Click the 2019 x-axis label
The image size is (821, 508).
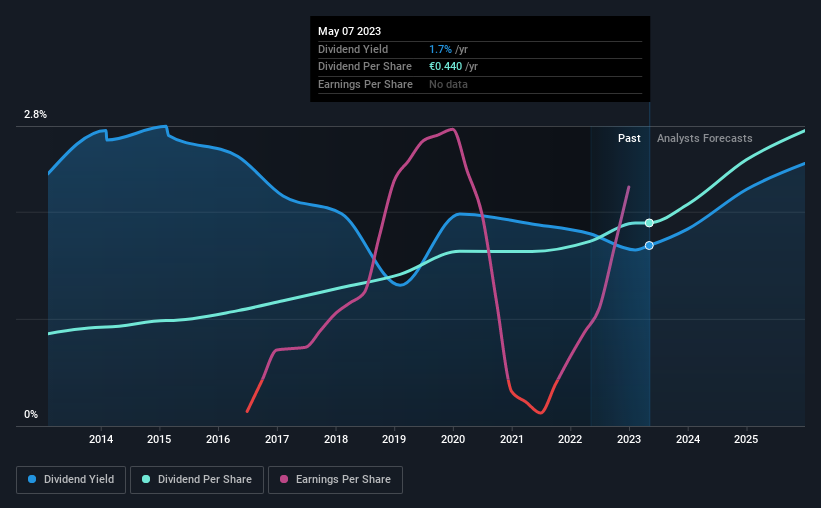[x=394, y=439]
